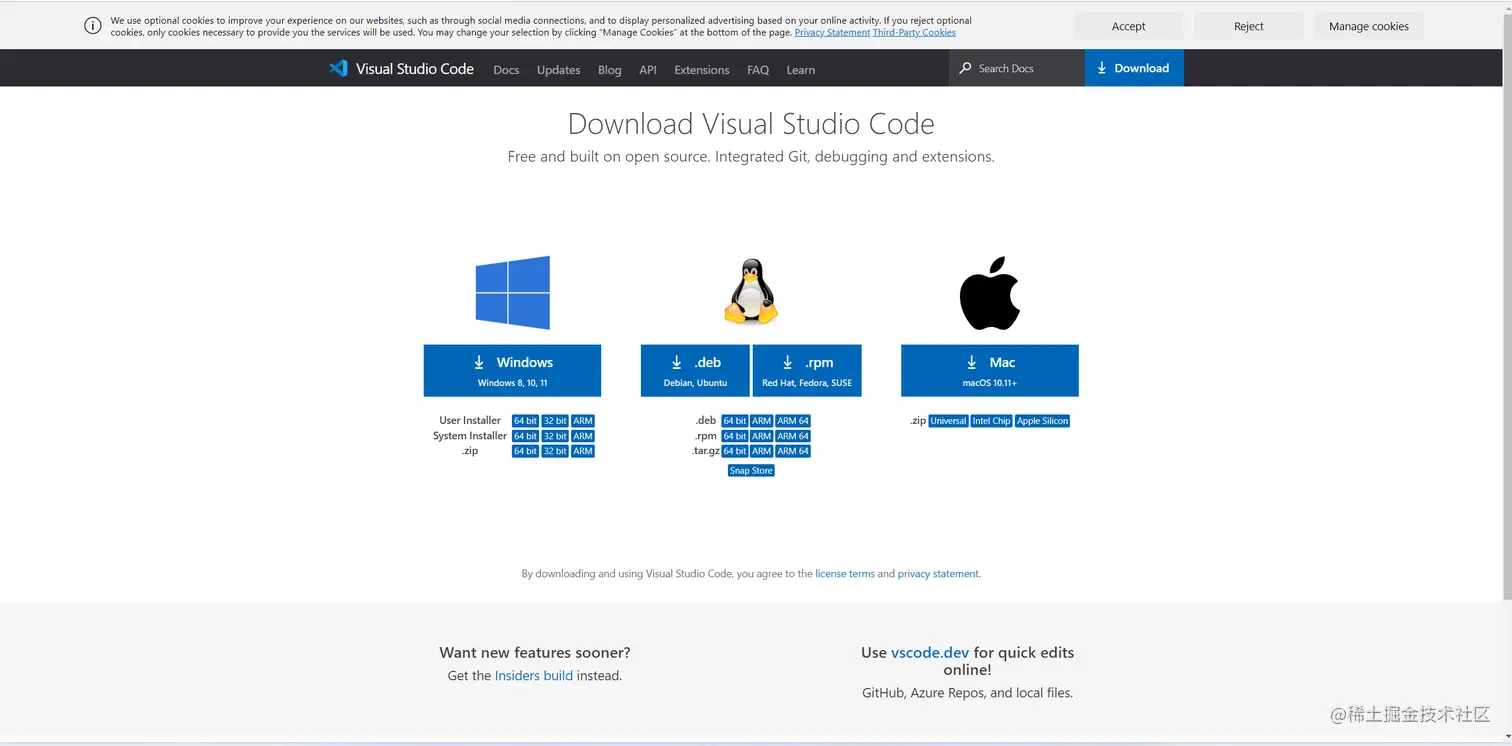Download Mac .zip Universal
The height and width of the screenshot is (746, 1512).
point(948,421)
